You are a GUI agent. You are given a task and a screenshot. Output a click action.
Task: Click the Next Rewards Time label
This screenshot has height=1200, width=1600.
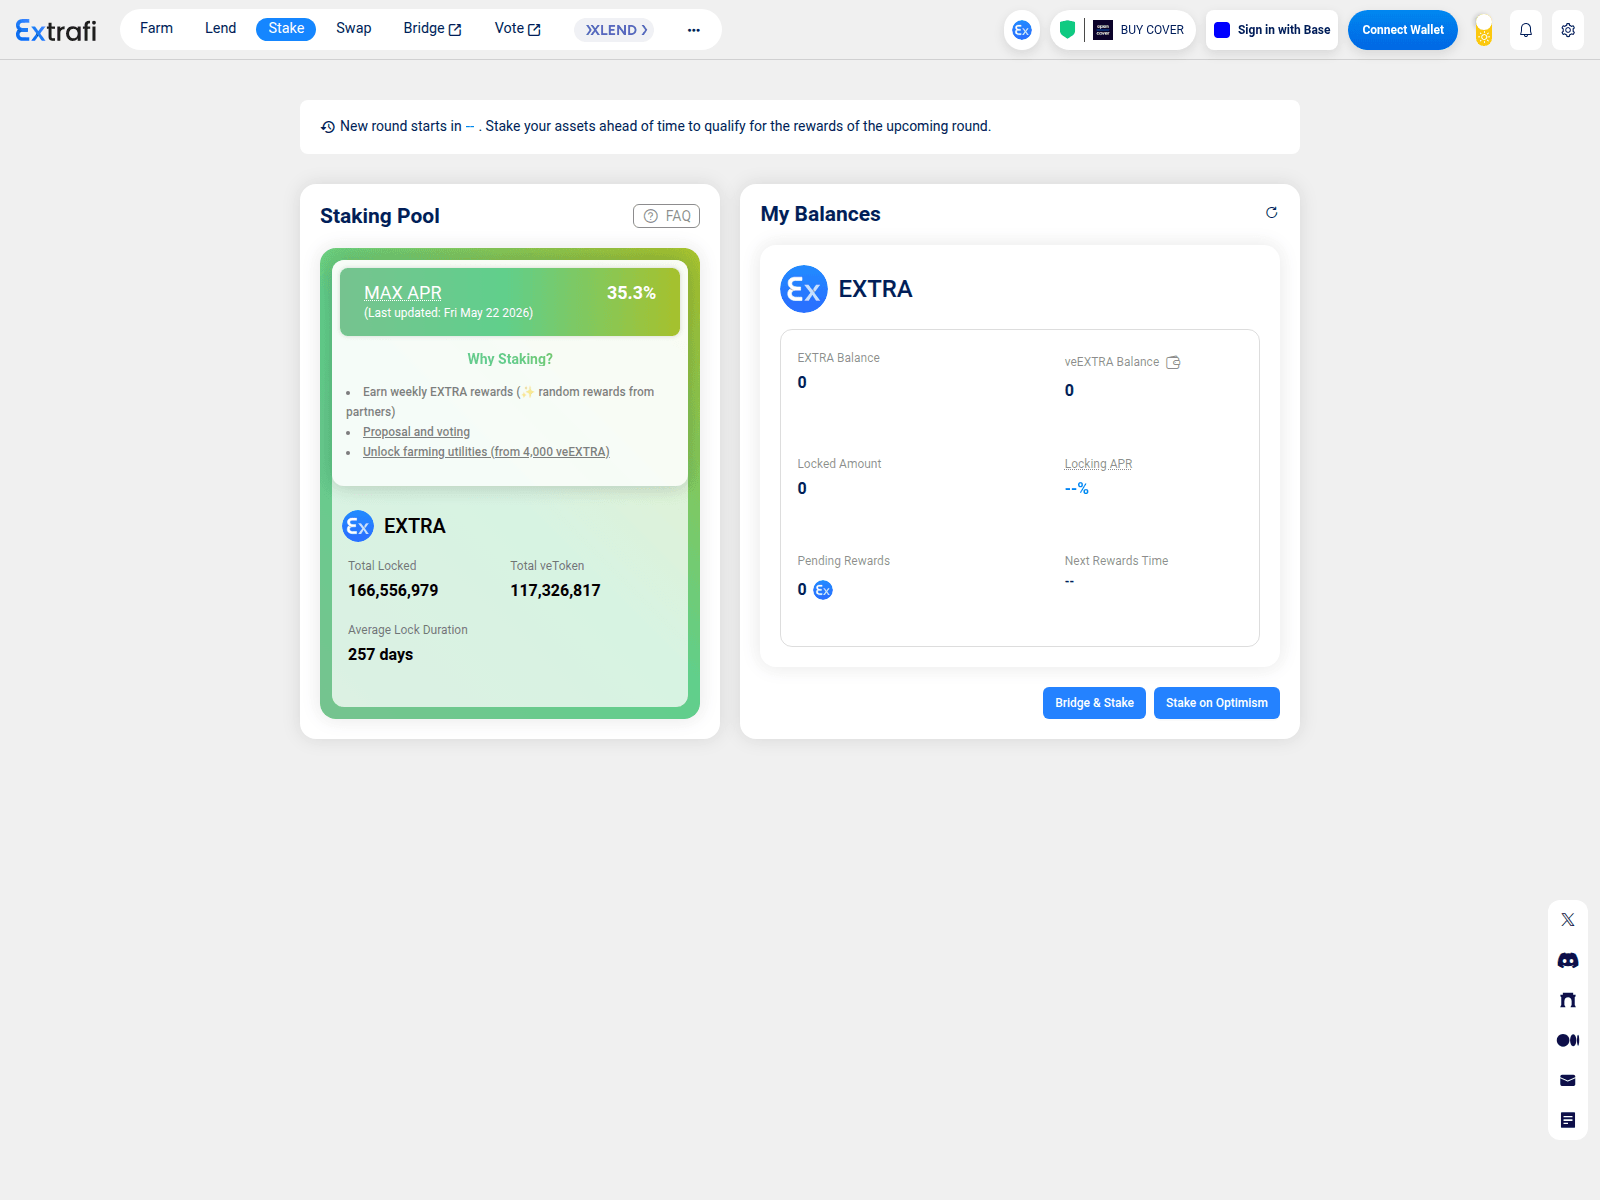tap(1116, 561)
